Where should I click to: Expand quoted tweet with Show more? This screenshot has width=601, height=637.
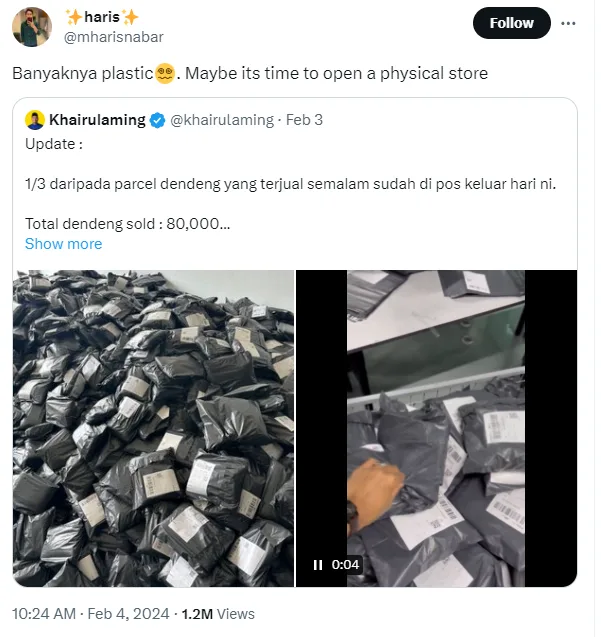point(63,244)
